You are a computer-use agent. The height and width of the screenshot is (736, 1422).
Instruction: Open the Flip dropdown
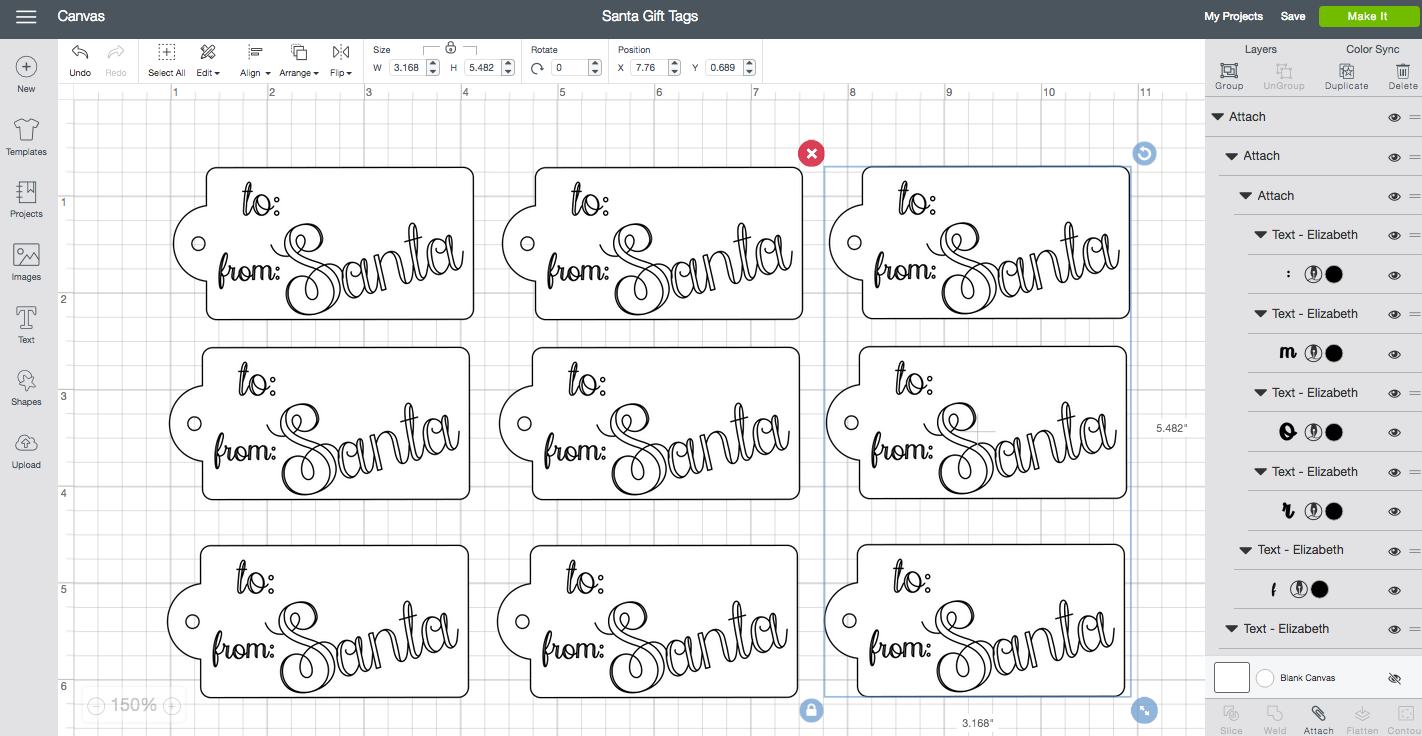(341, 60)
